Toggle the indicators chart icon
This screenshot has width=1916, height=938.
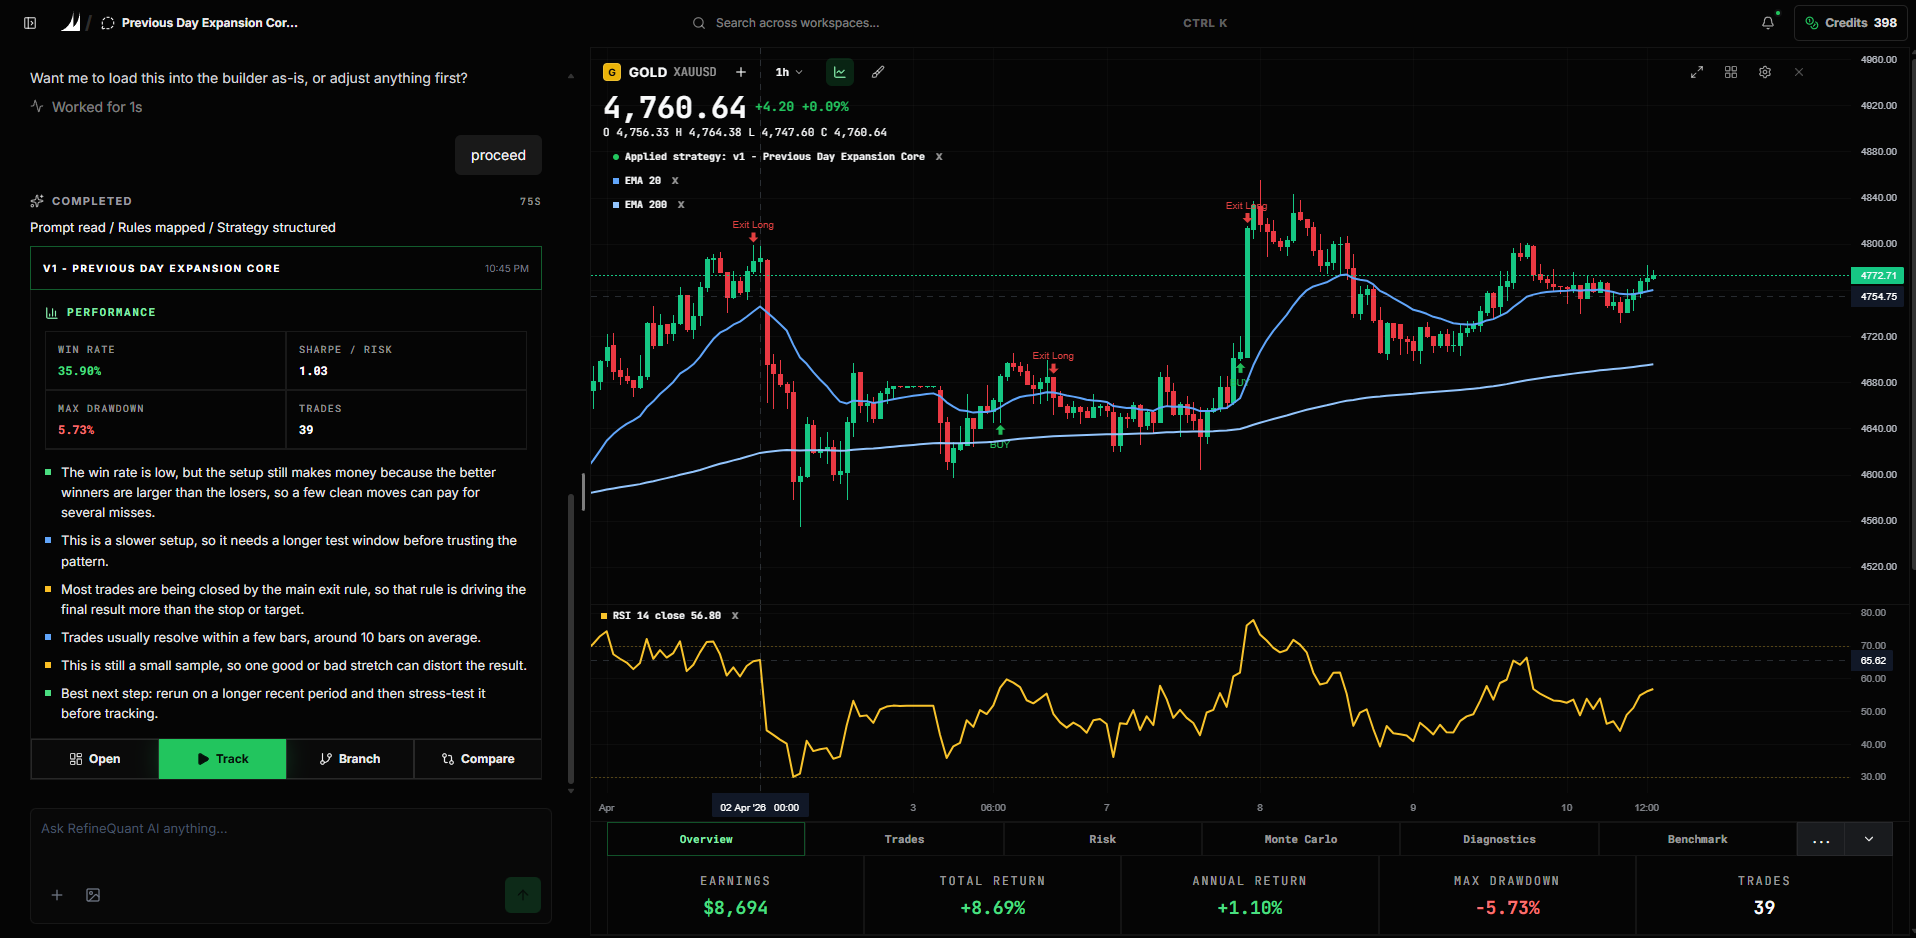click(x=840, y=72)
